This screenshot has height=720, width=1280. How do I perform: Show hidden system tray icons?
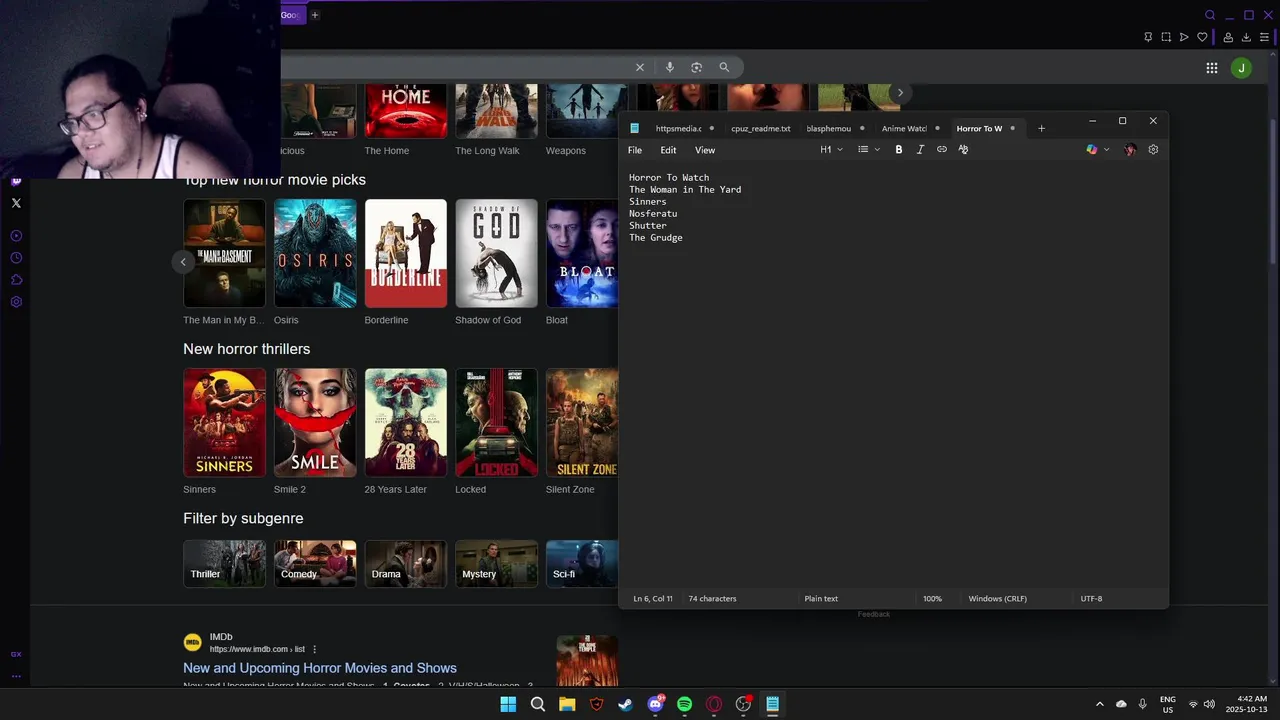1100,704
